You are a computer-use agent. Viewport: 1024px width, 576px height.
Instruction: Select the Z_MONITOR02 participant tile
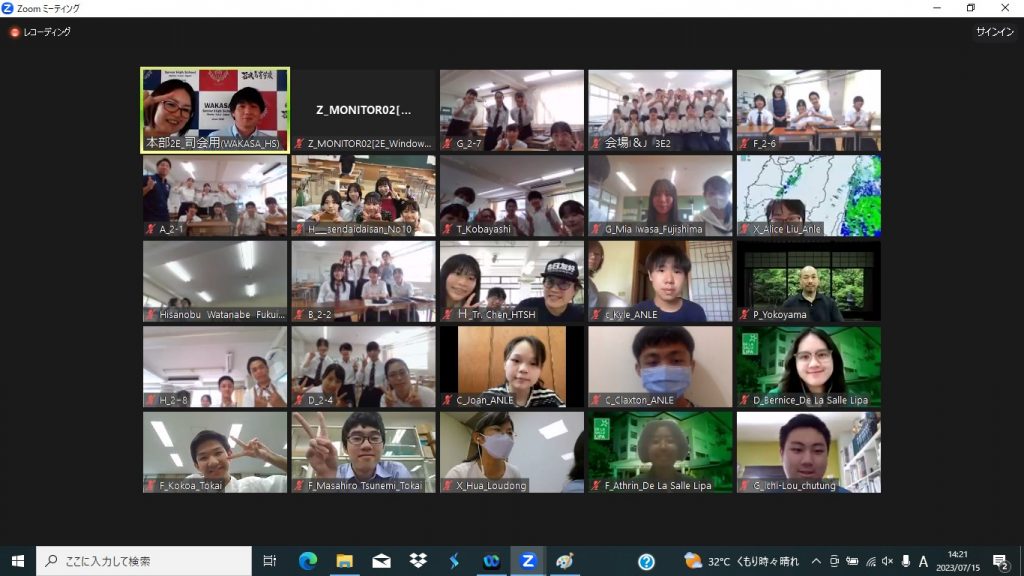363,110
